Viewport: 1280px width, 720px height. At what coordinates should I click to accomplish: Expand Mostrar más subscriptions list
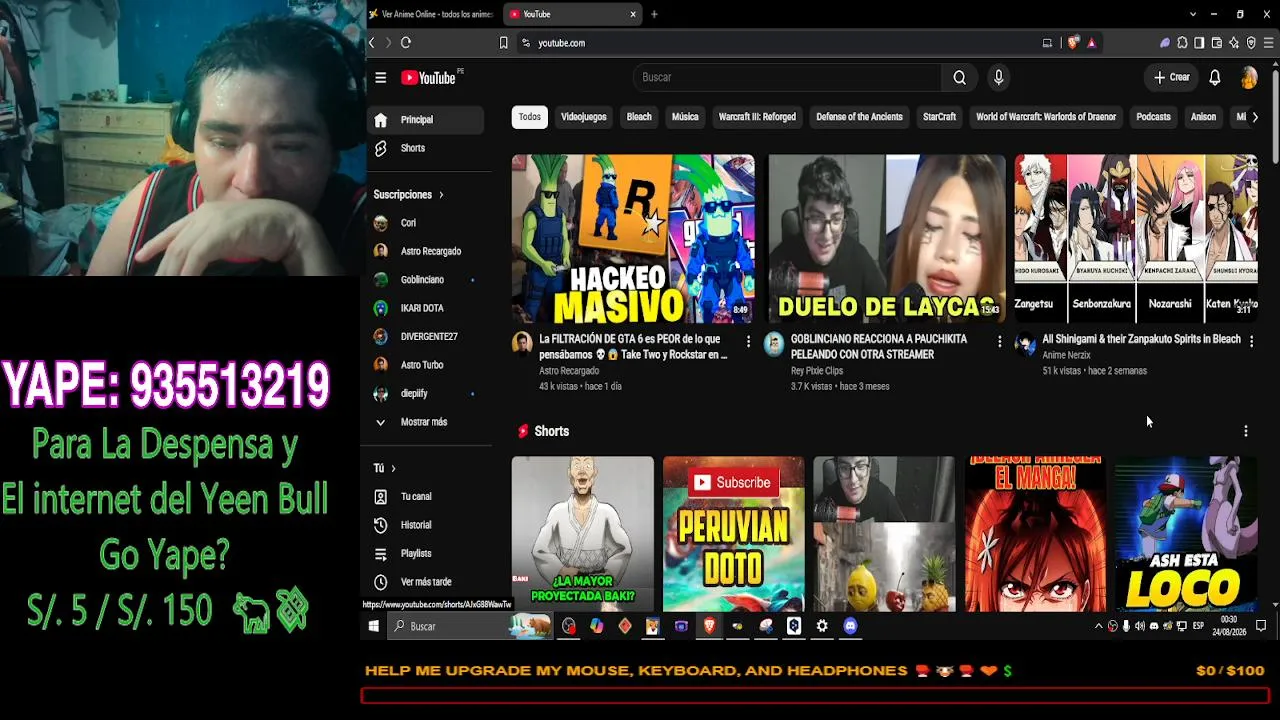[425, 422]
